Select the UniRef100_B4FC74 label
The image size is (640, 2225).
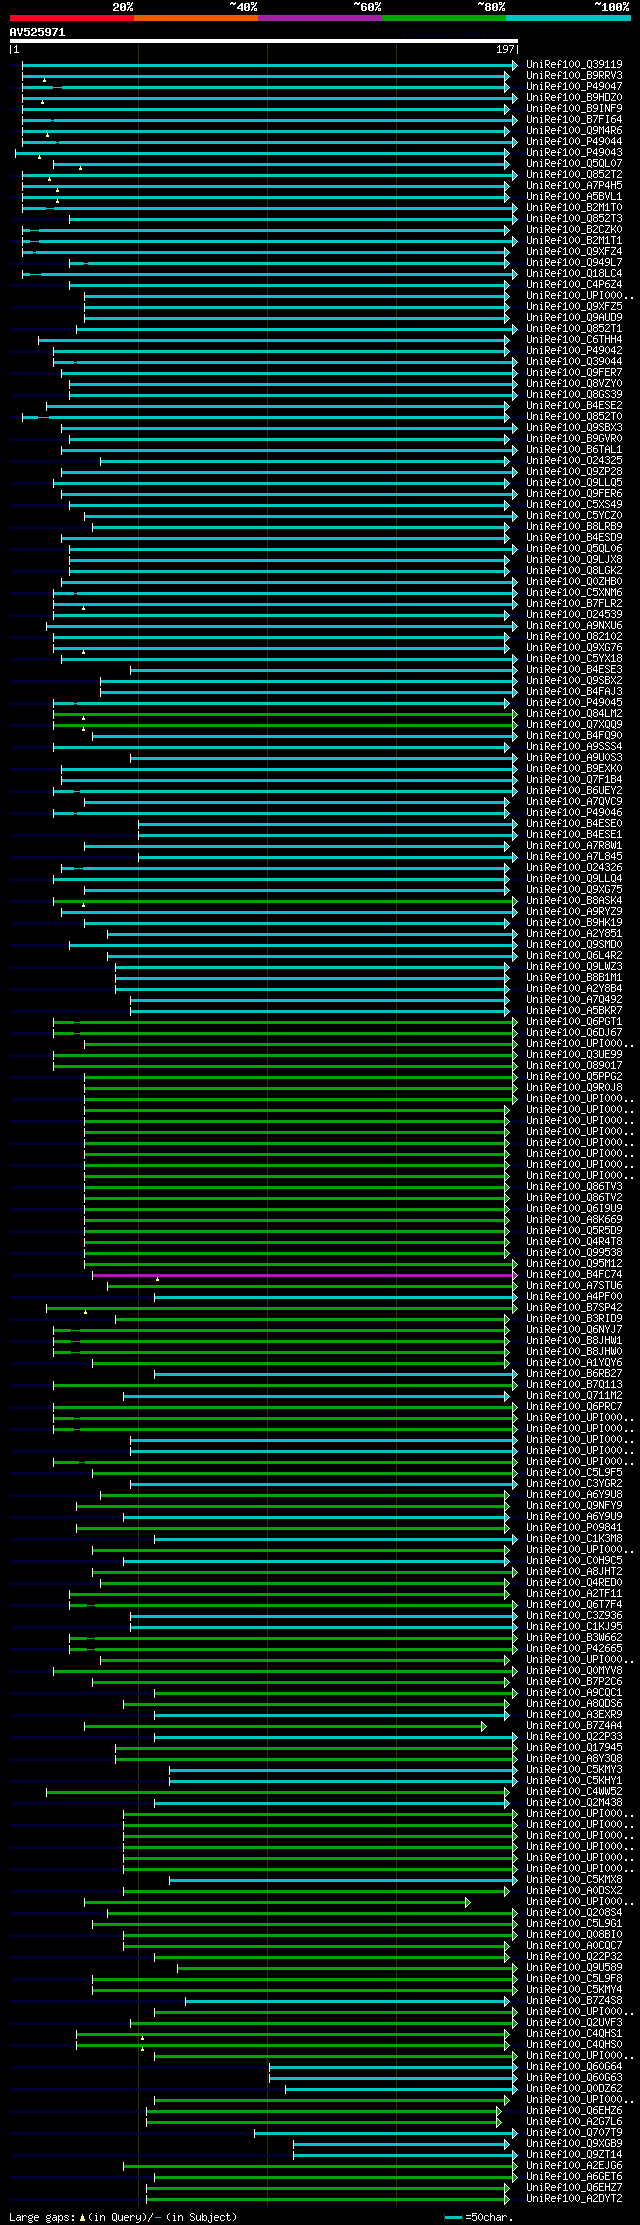(x=574, y=1275)
